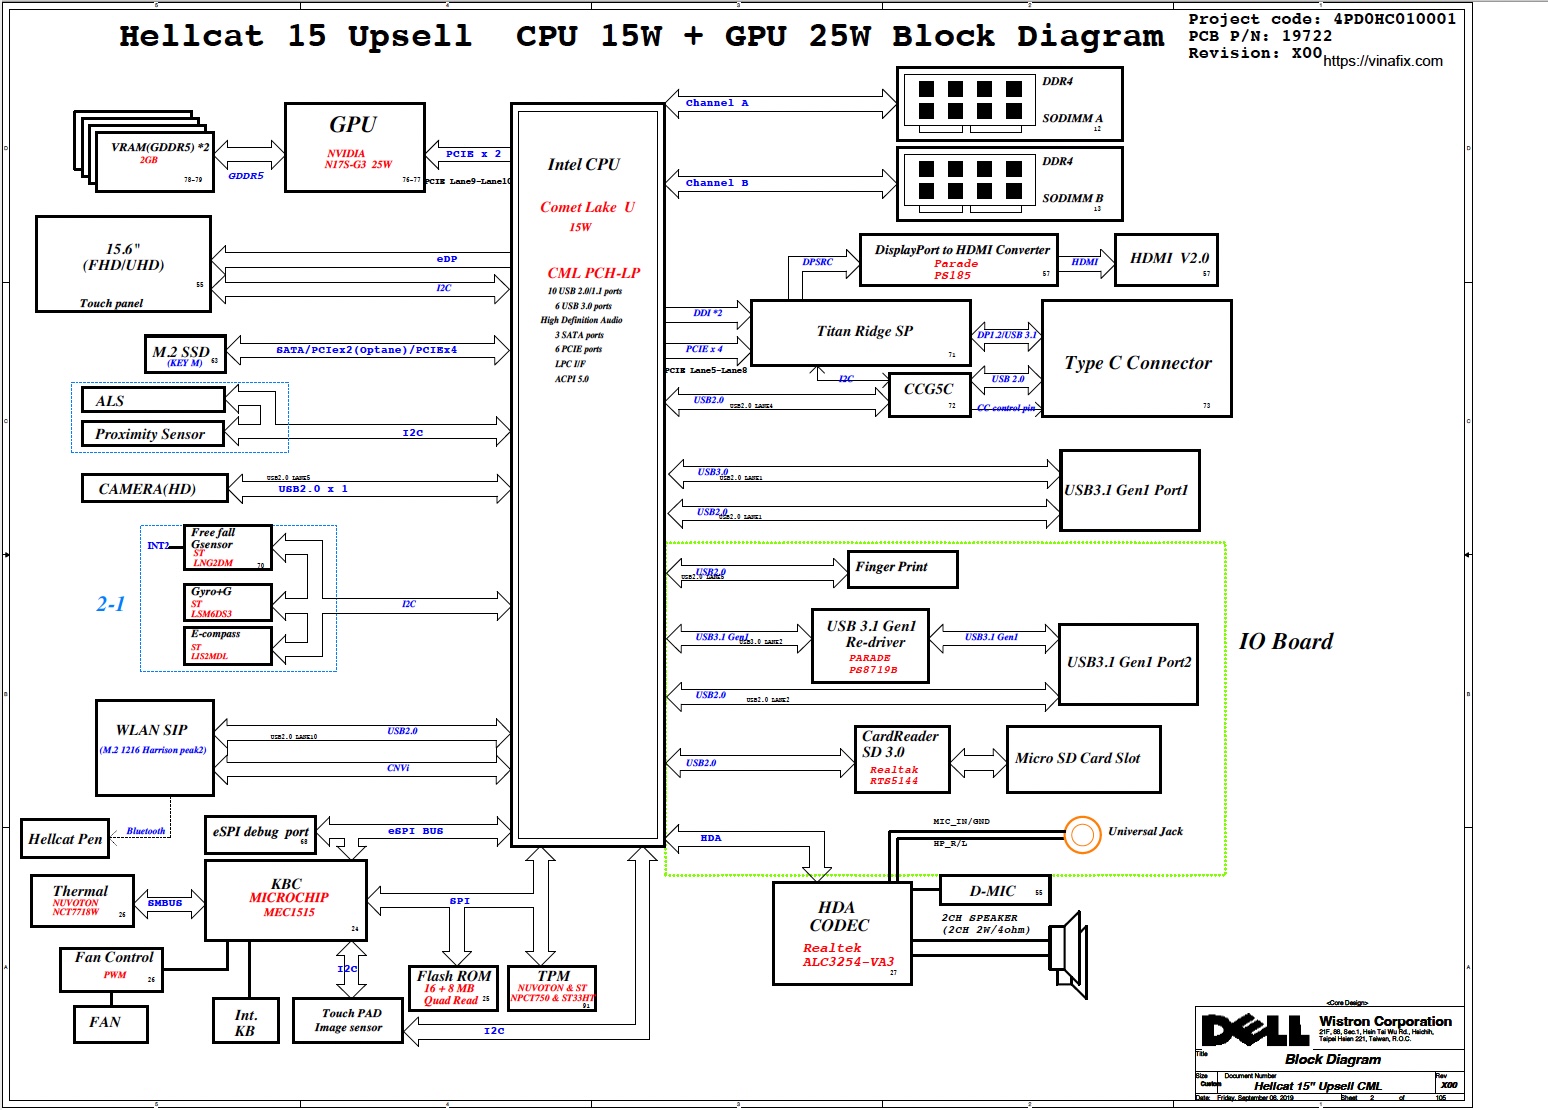Click the DisplayPort to HDMI Converter block

(x=959, y=260)
